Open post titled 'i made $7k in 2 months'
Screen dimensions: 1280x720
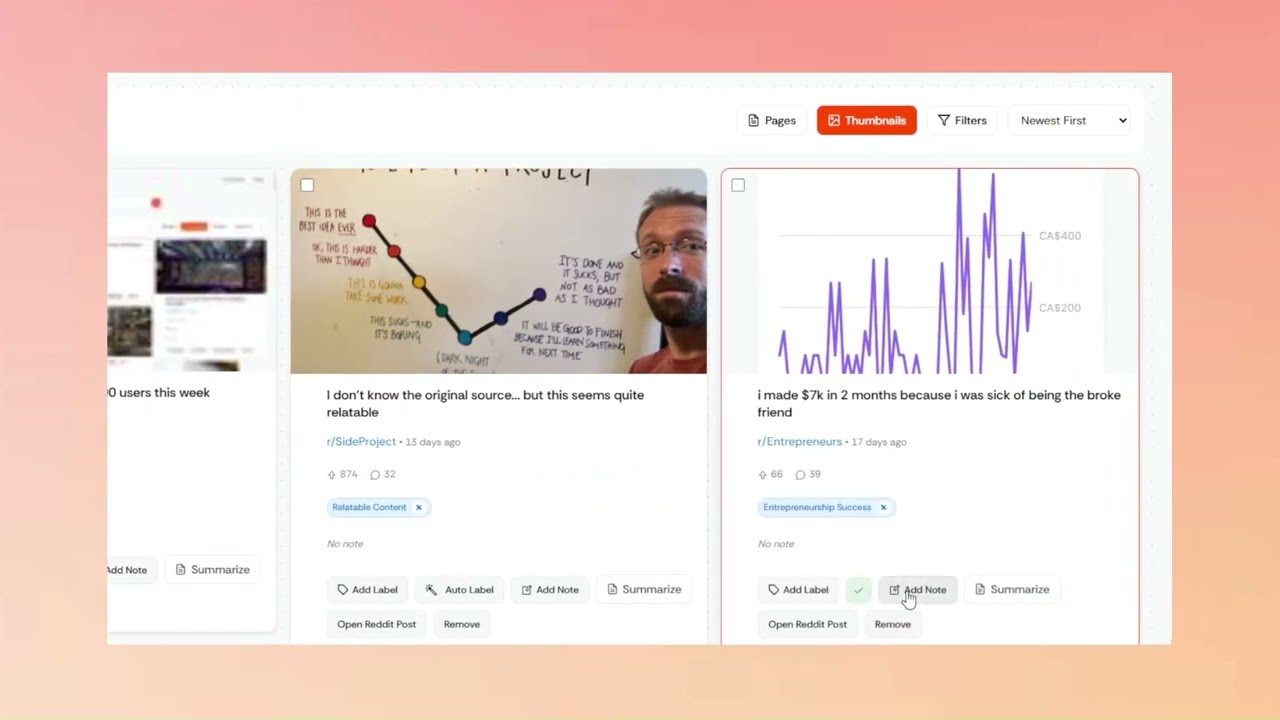[x=939, y=403]
